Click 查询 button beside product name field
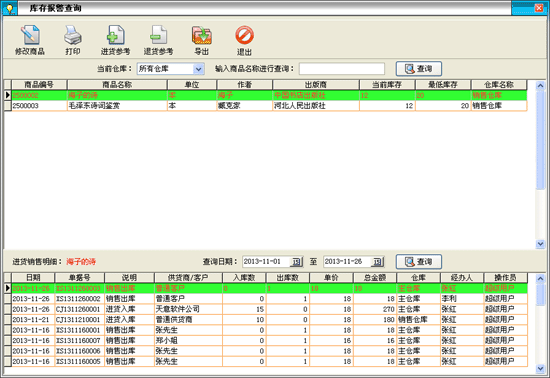550x378 pixels. pos(418,69)
